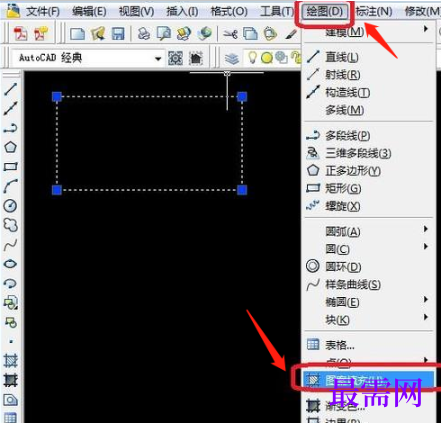This screenshot has height=424, width=441.
Task: Open the 插入(I) menu
Action: click(x=182, y=12)
